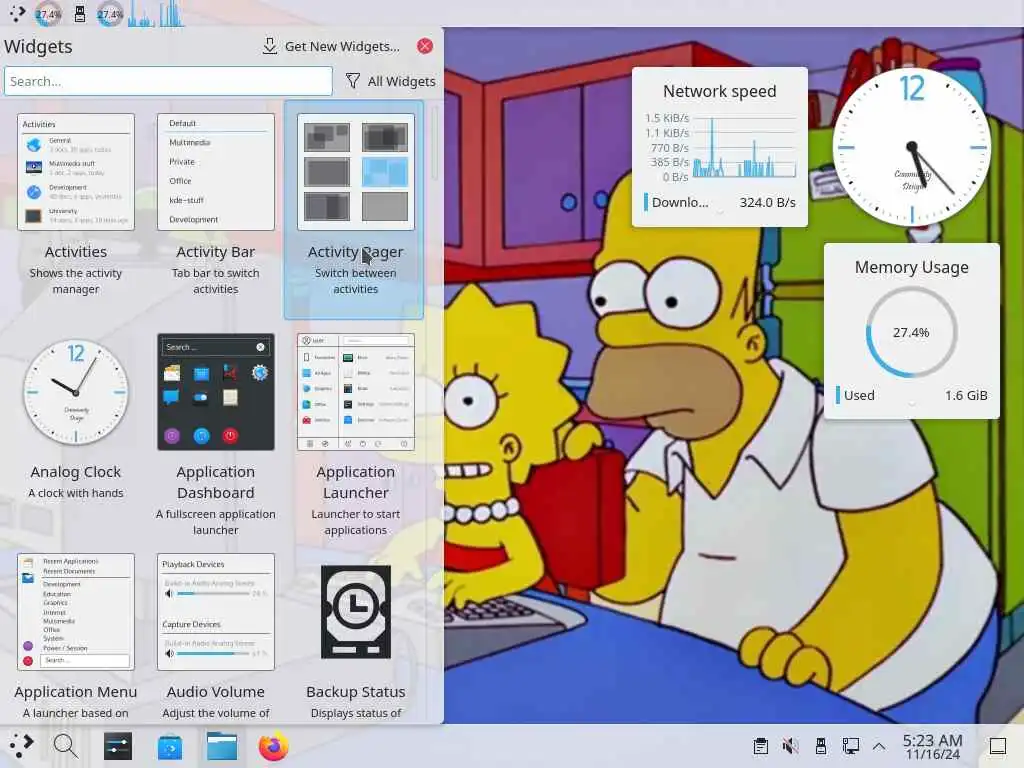Click the widget list scrollbar
The height and width of the screenshot is (768, 1024).
[x=434, y=142]
